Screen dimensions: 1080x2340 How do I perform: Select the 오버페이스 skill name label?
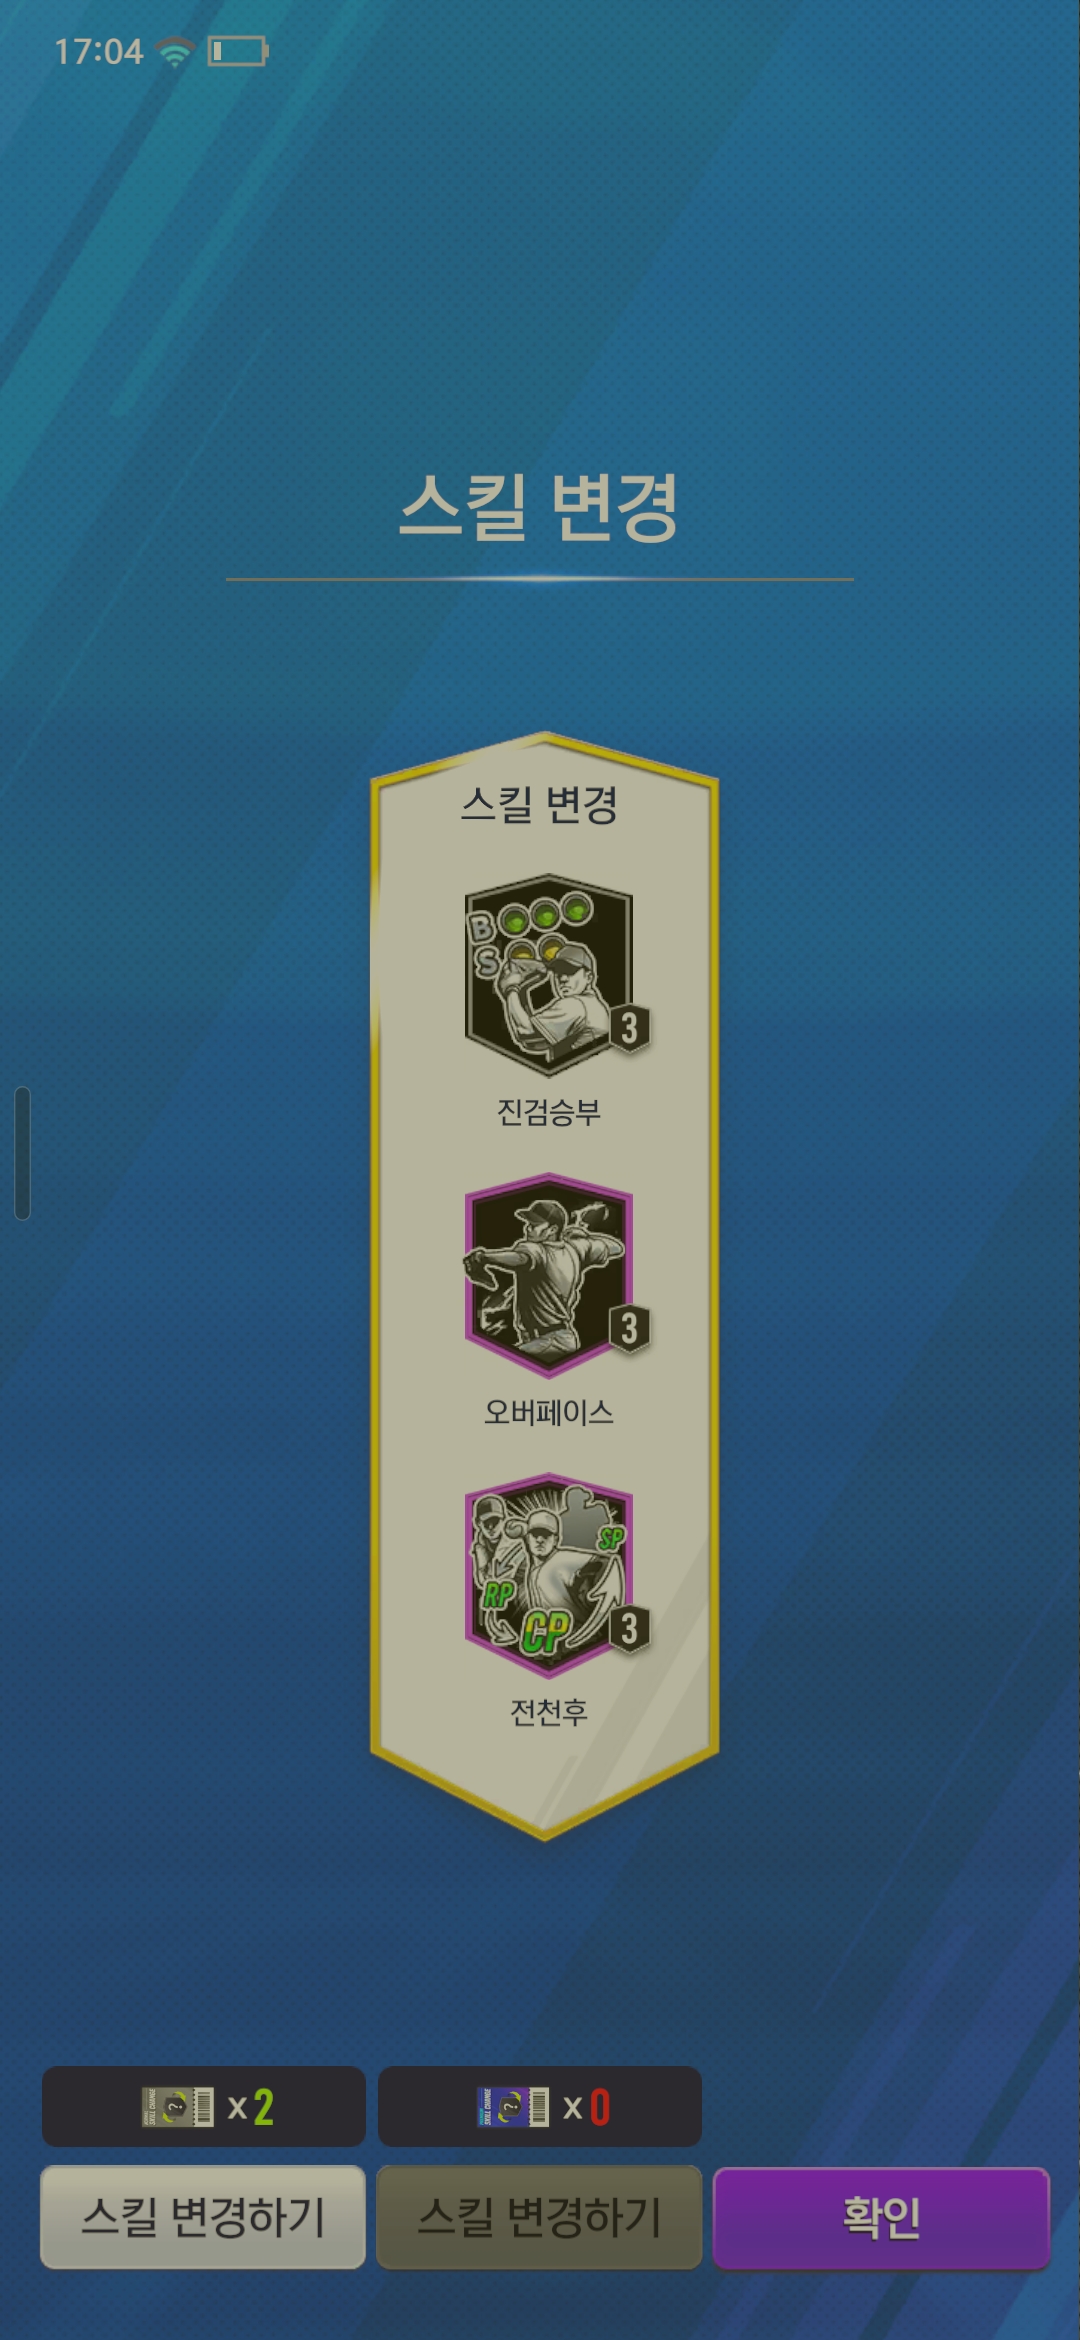[x=548, y=1412]
